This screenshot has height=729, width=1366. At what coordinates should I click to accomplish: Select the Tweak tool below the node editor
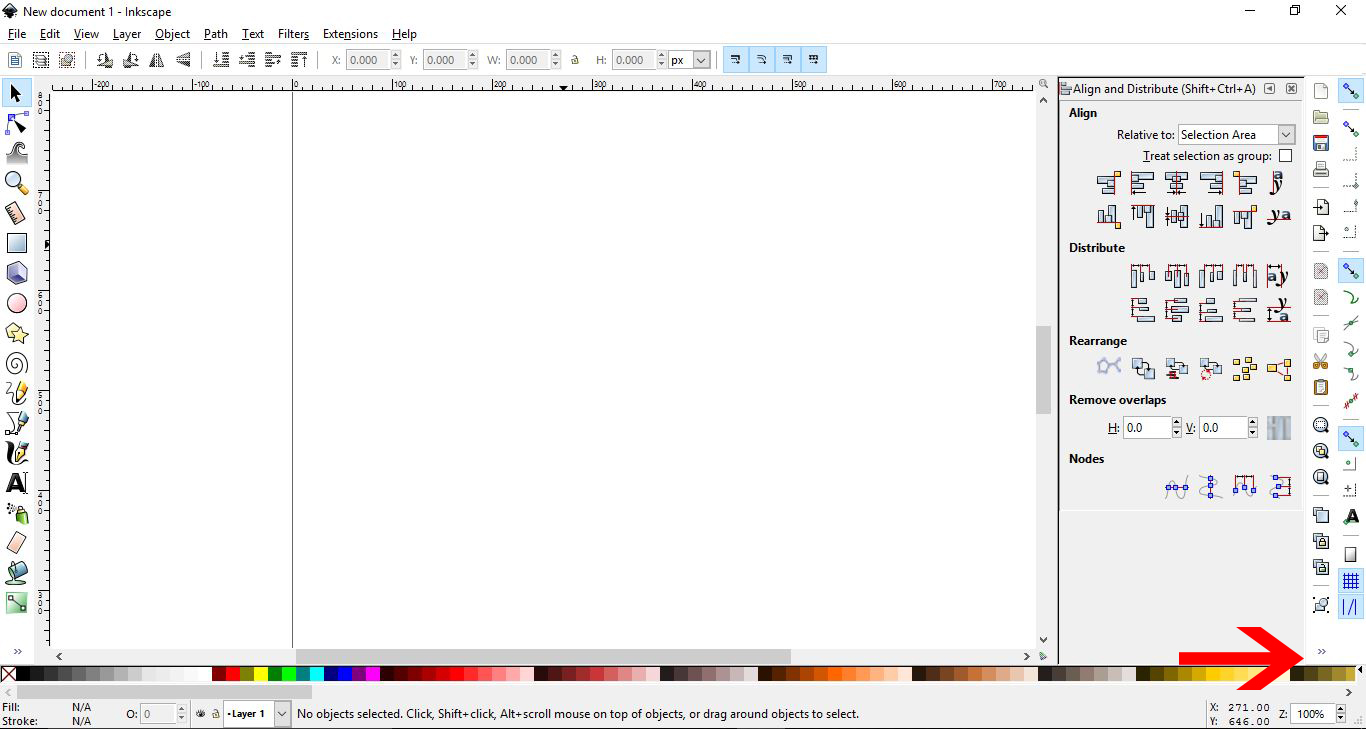pos(16,153)
